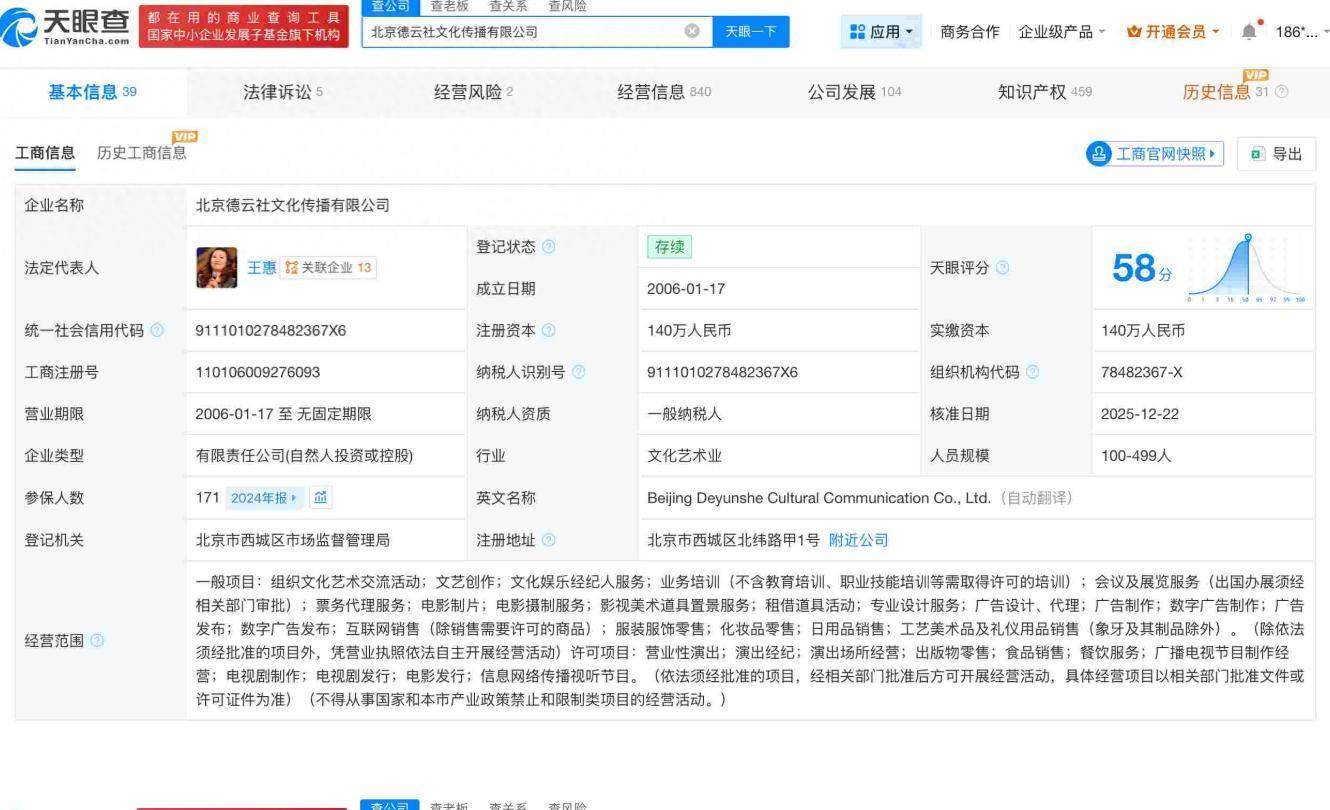Viewport: 1330px width, 810px height.
Task: Click the help icon beside 经营范围
Action: pyautogui.click(x=97, y=640)
